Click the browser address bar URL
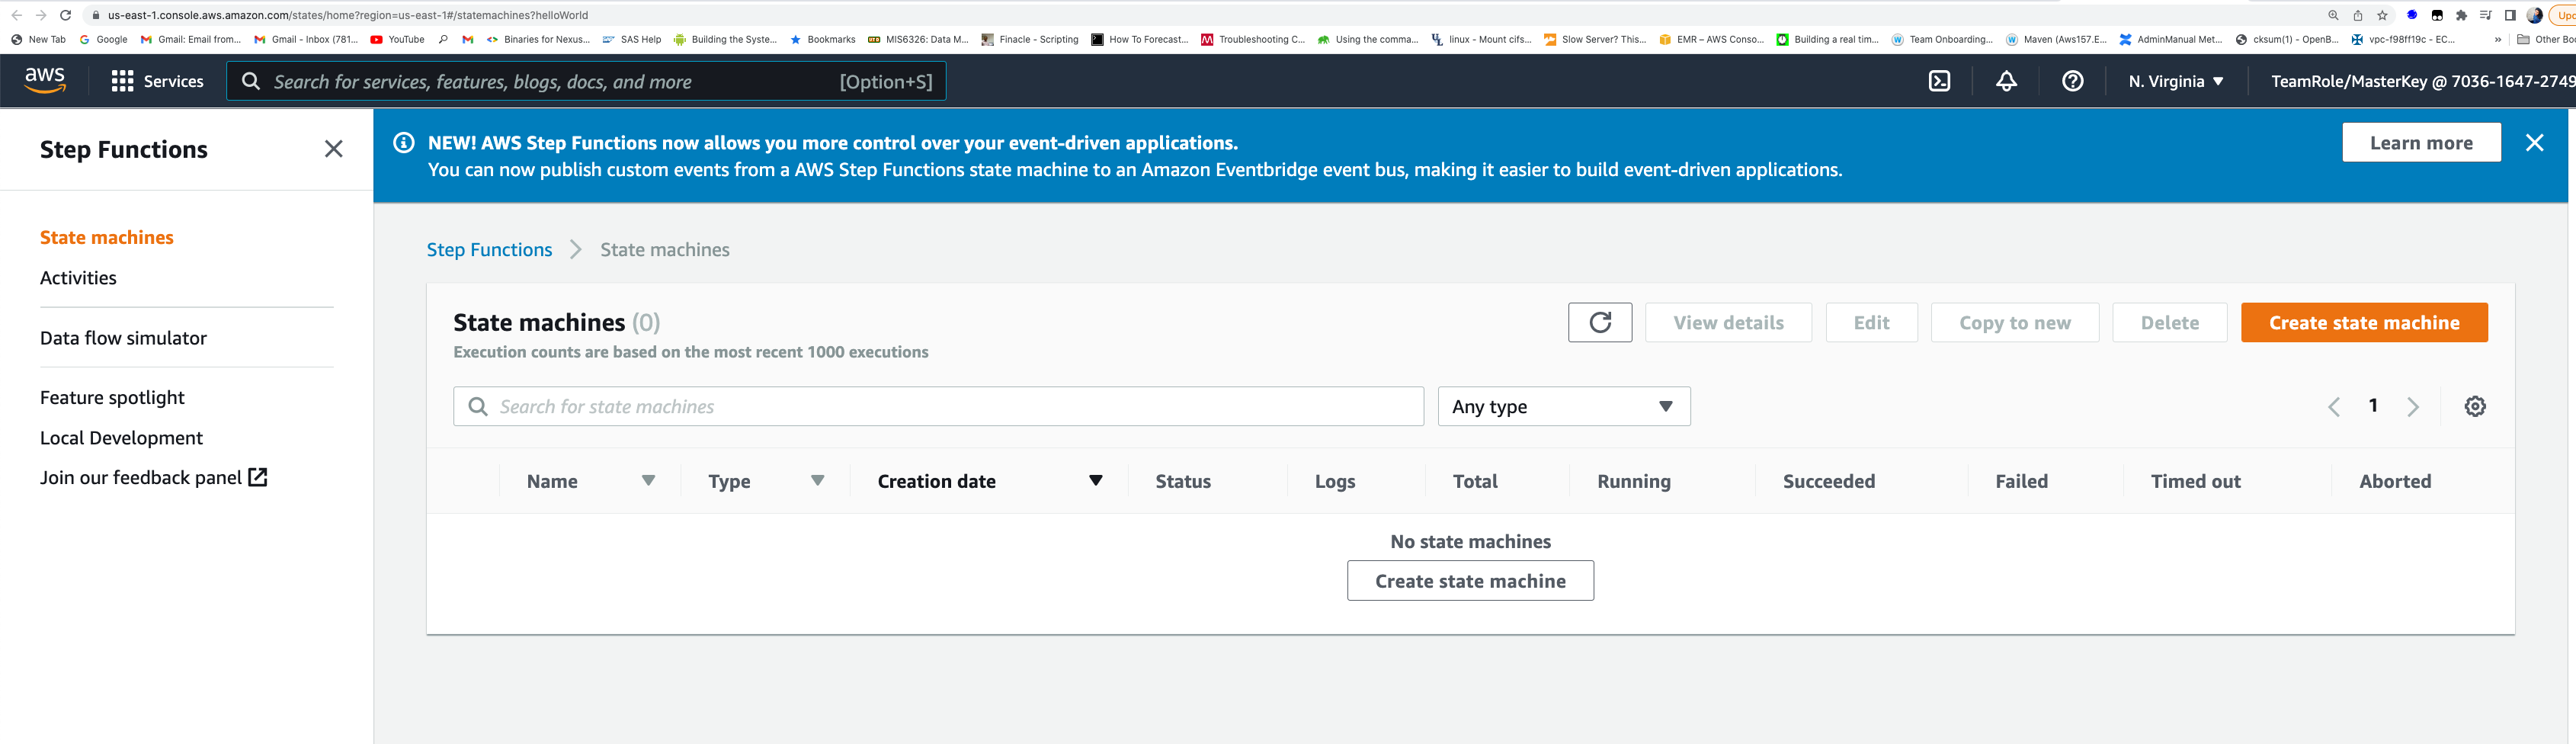Image resolution: width=2576 pixels, height=744 pixels. pos(347,15)
